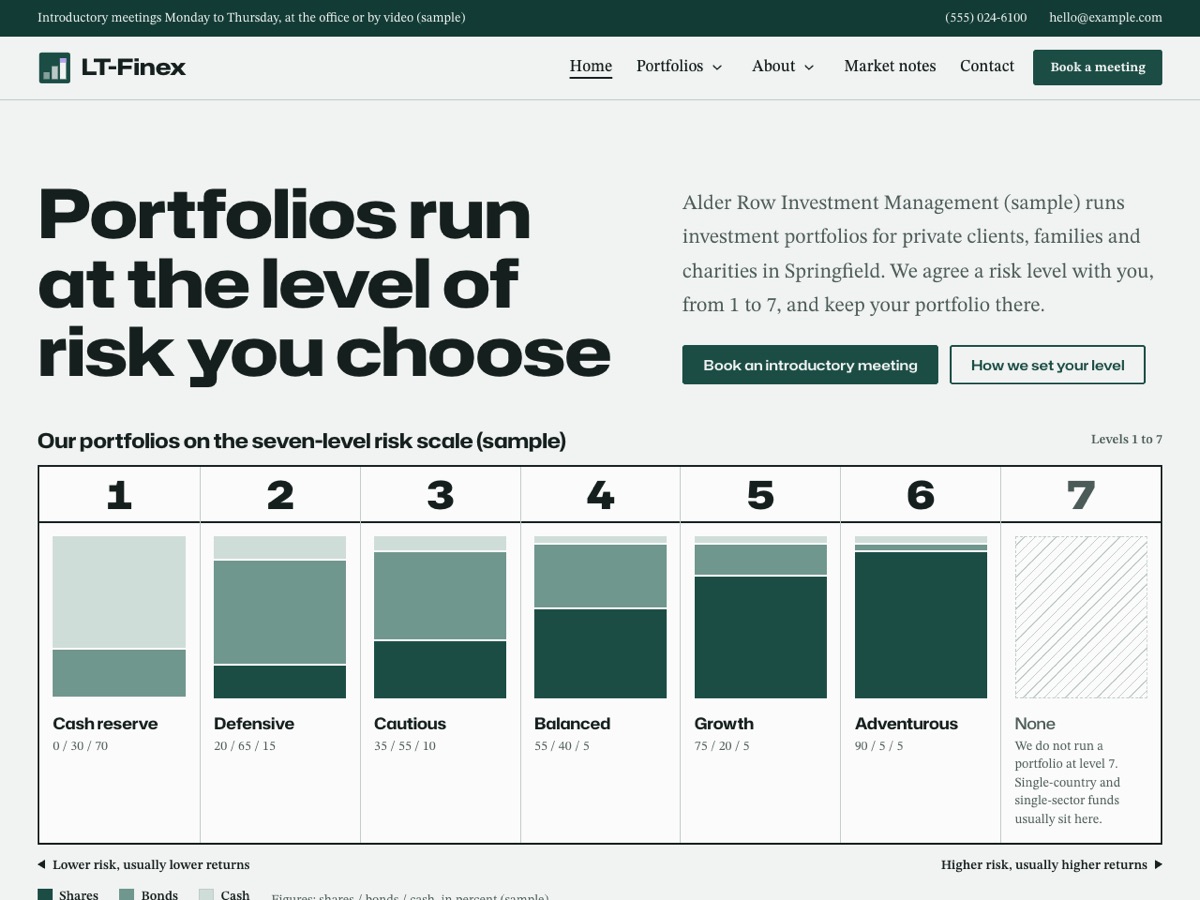This screenshot has width=1200, height=900.
Task: Expand the About menu chevron
Action: 809,67
